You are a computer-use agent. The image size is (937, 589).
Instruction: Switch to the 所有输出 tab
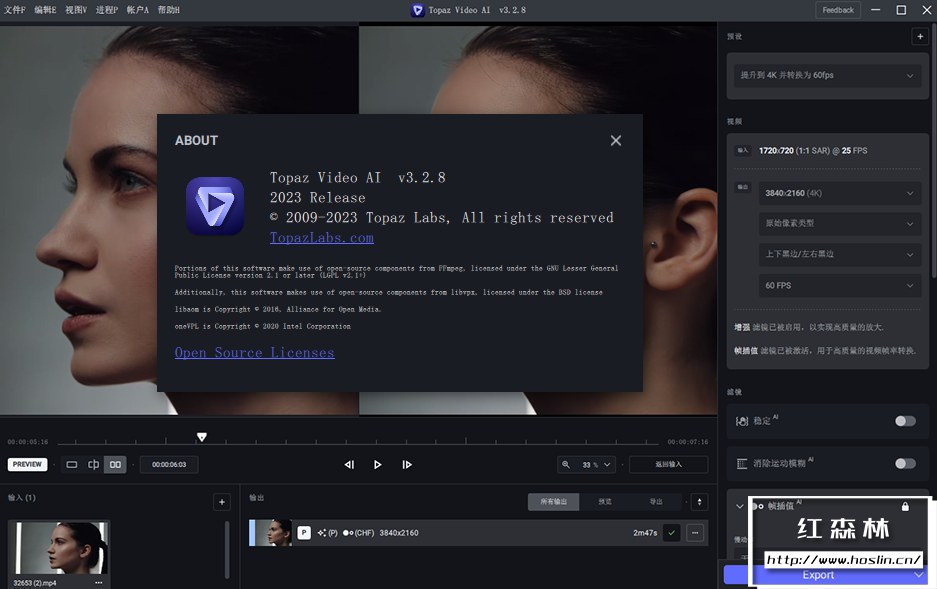click(x=553, y=501)
